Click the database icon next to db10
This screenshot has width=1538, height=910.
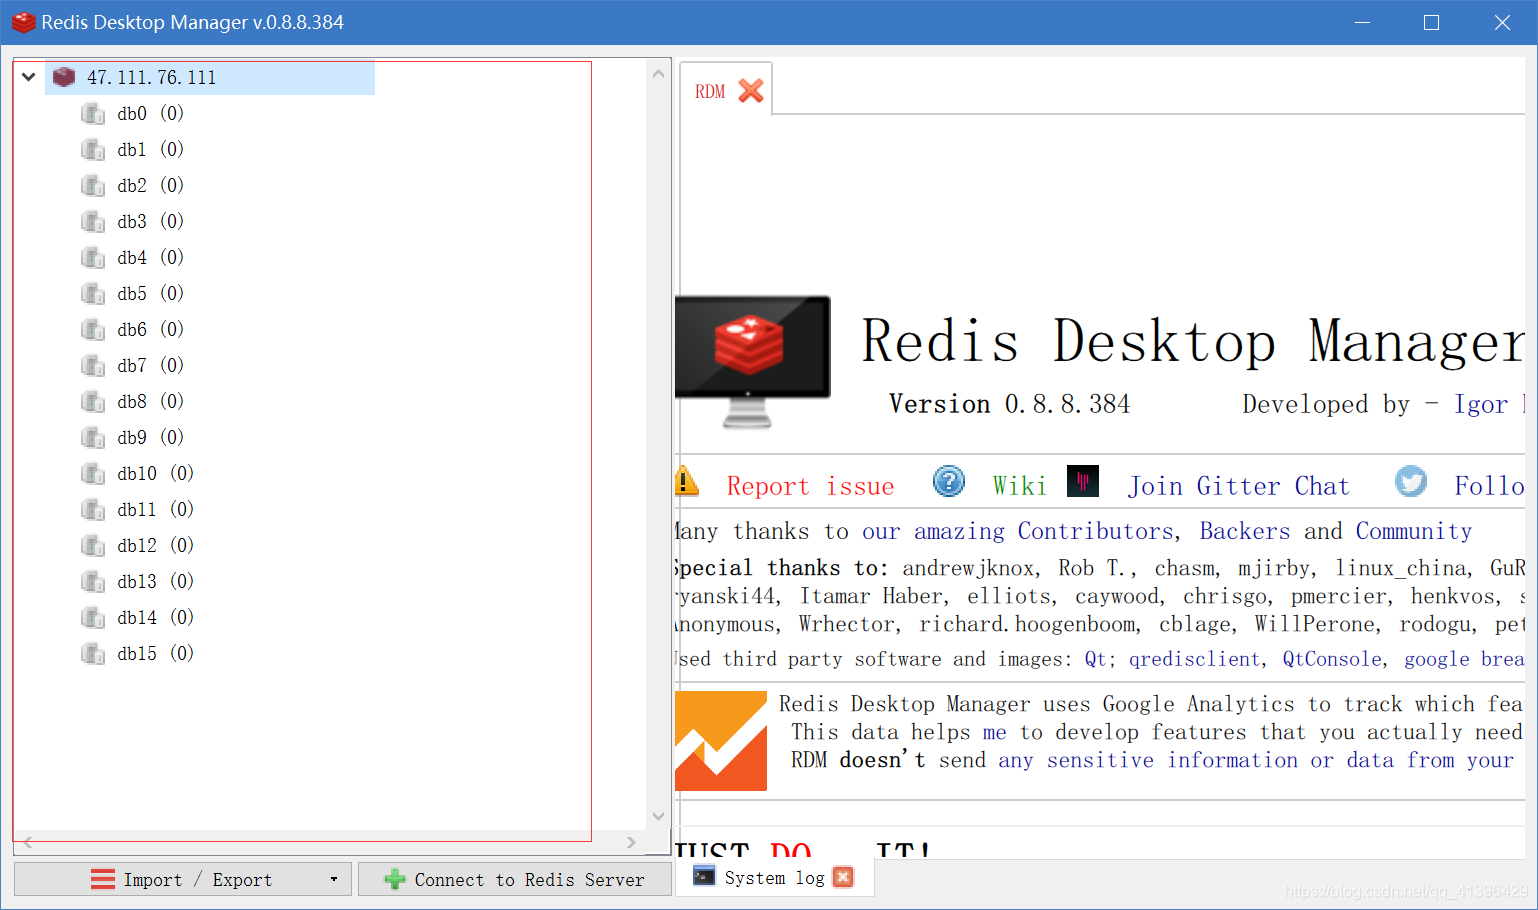coord(93,474)
